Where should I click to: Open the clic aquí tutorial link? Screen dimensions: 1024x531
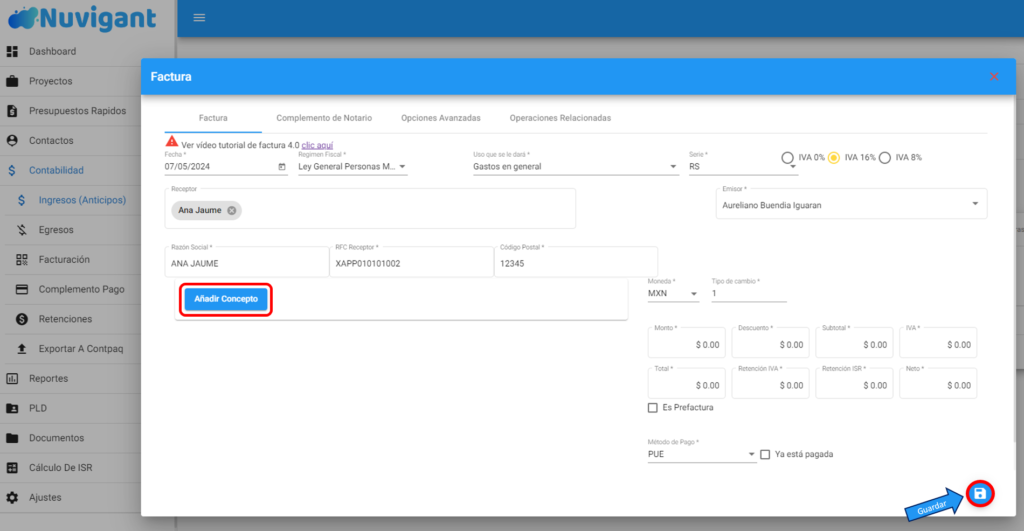click(x=317, y=145)
